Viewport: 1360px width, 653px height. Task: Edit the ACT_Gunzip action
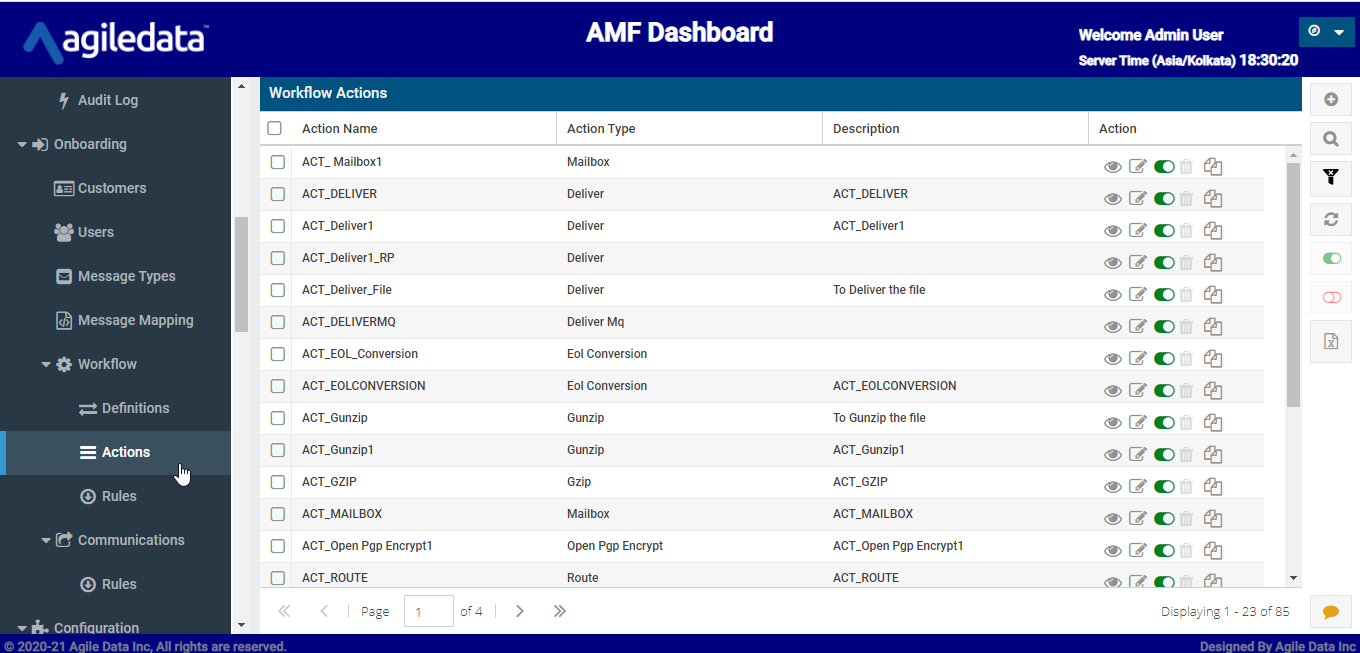(x=1137, y=423)
